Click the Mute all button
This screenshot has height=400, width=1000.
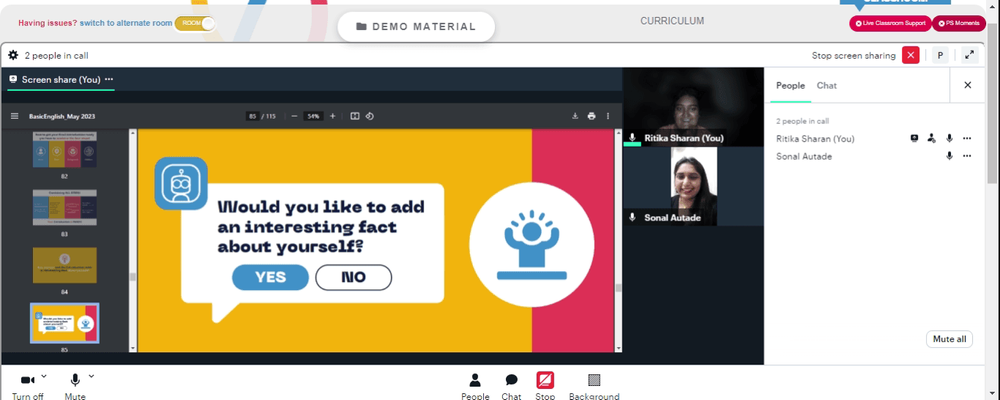pyautogui.click(x=949, y=339)
